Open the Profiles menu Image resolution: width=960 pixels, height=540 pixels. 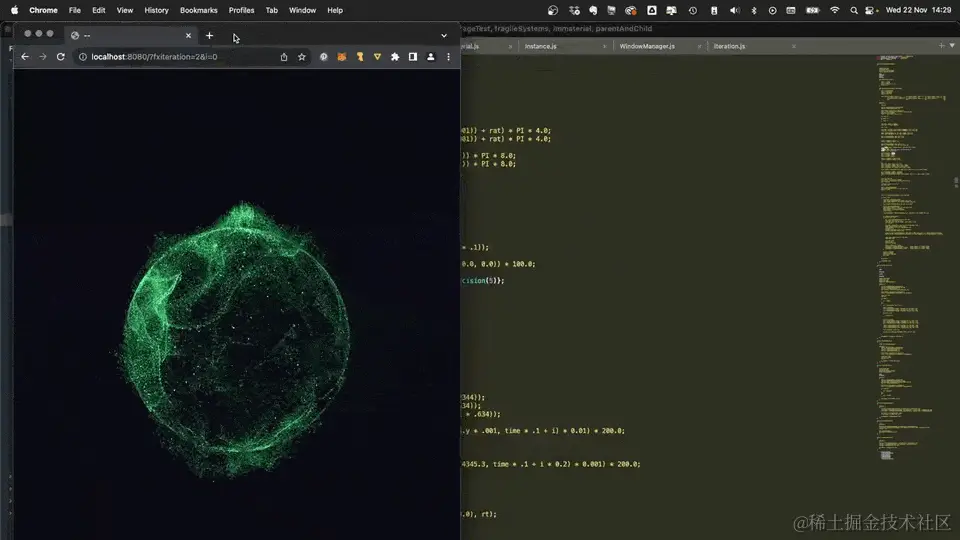click(x=241, y=10)
